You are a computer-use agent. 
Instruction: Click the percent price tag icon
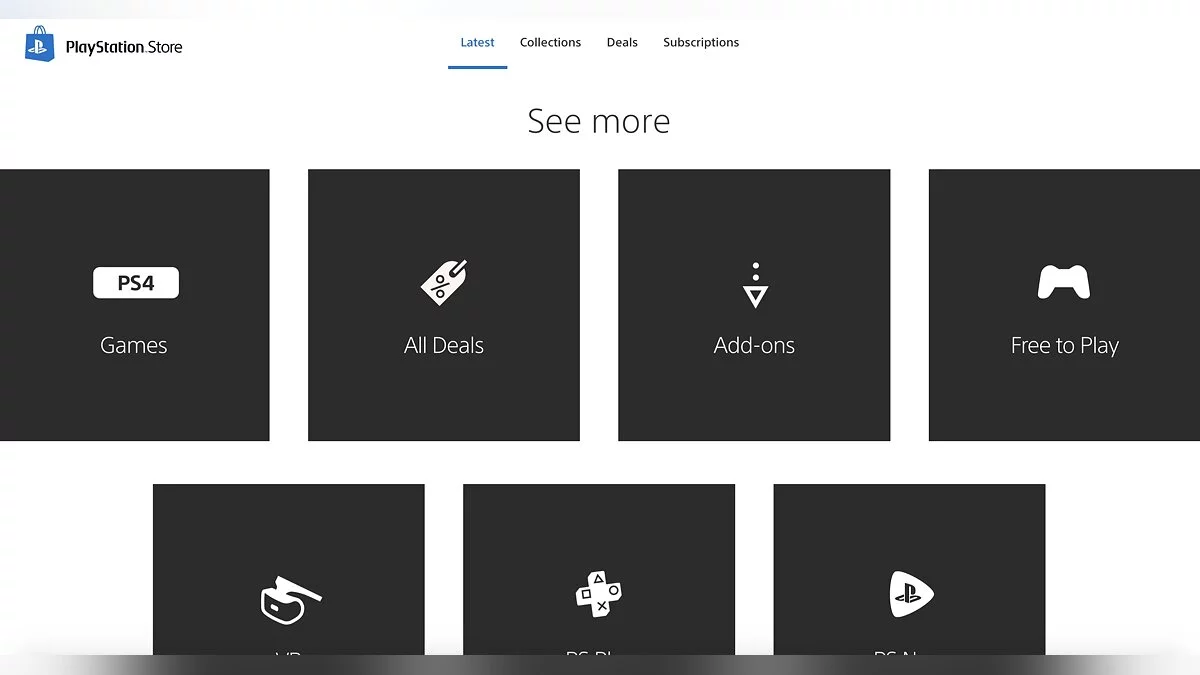(x=444, y=283)
